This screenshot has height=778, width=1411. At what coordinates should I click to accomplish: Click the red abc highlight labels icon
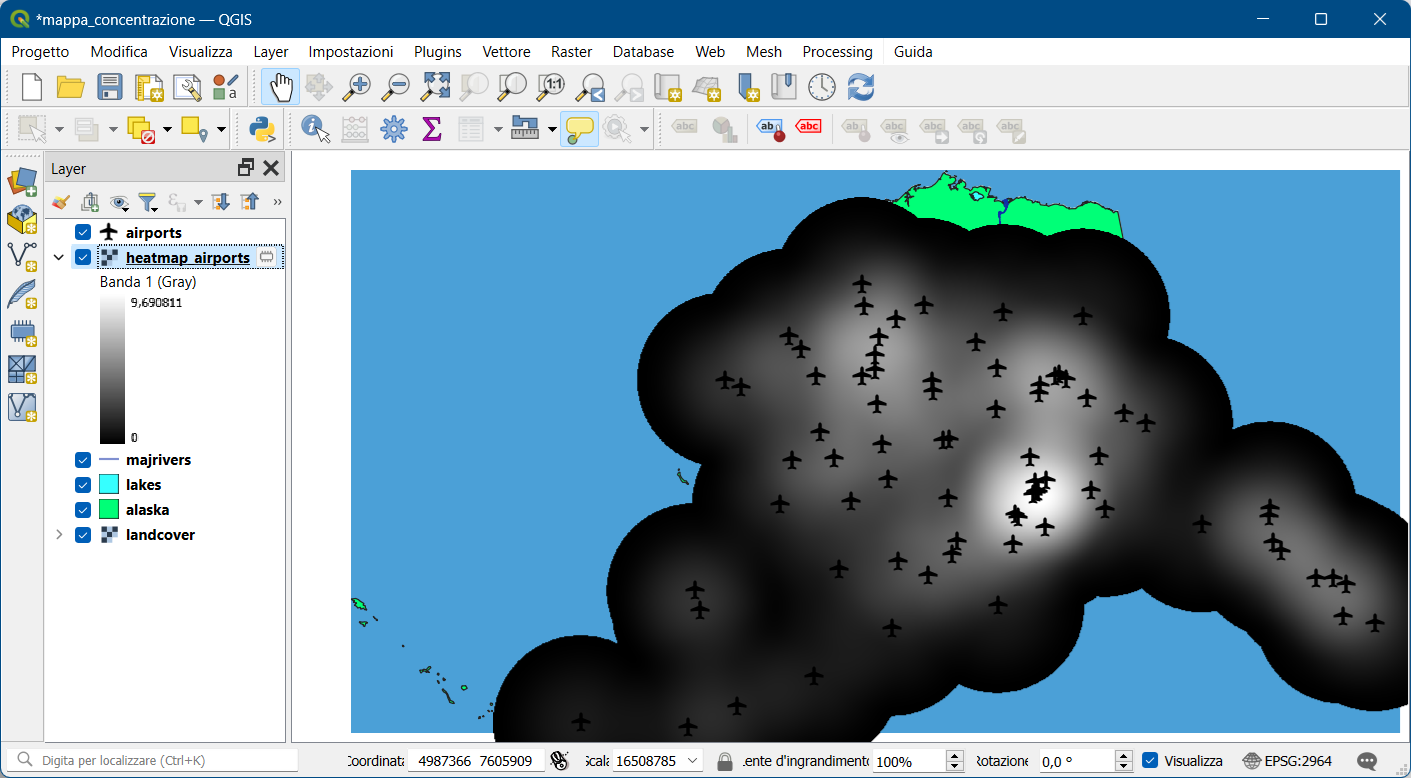(x=808, y=126)
